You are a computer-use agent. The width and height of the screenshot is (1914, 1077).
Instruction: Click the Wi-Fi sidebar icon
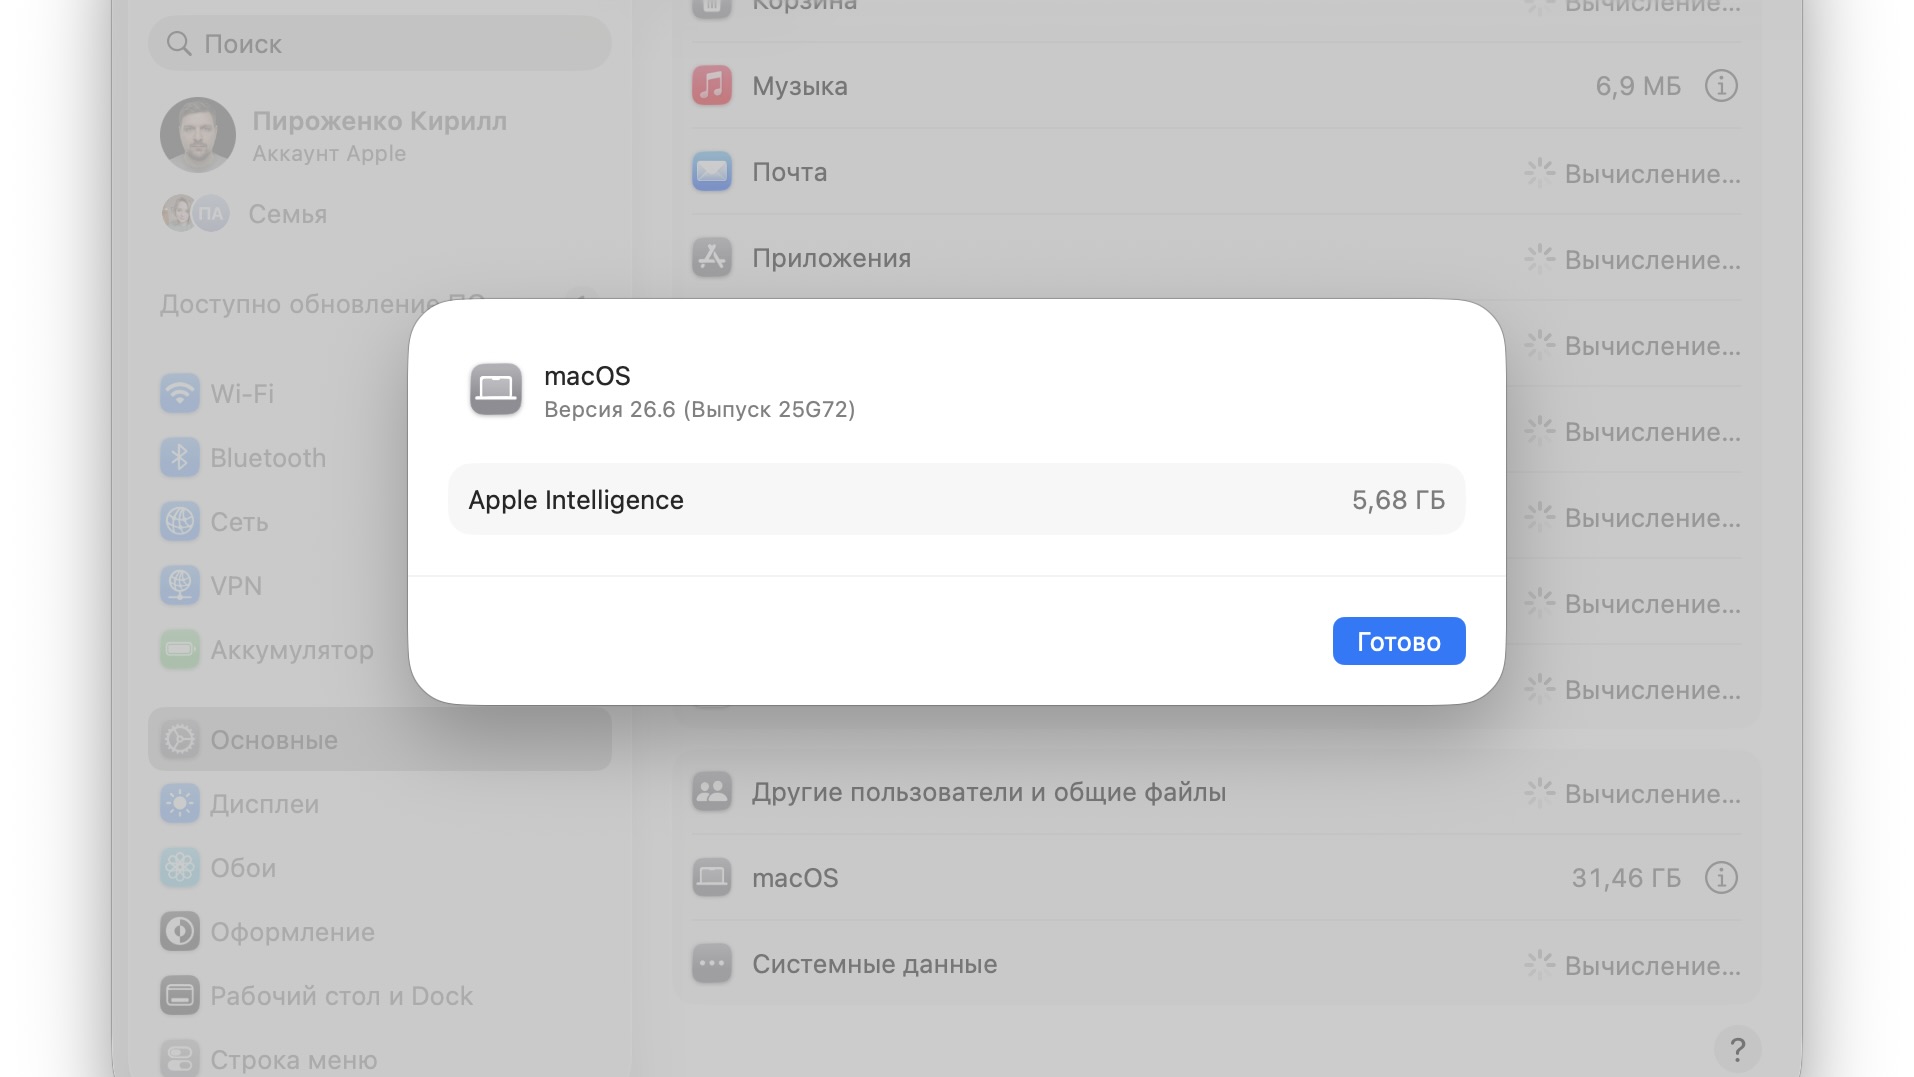tap(180, 393)
